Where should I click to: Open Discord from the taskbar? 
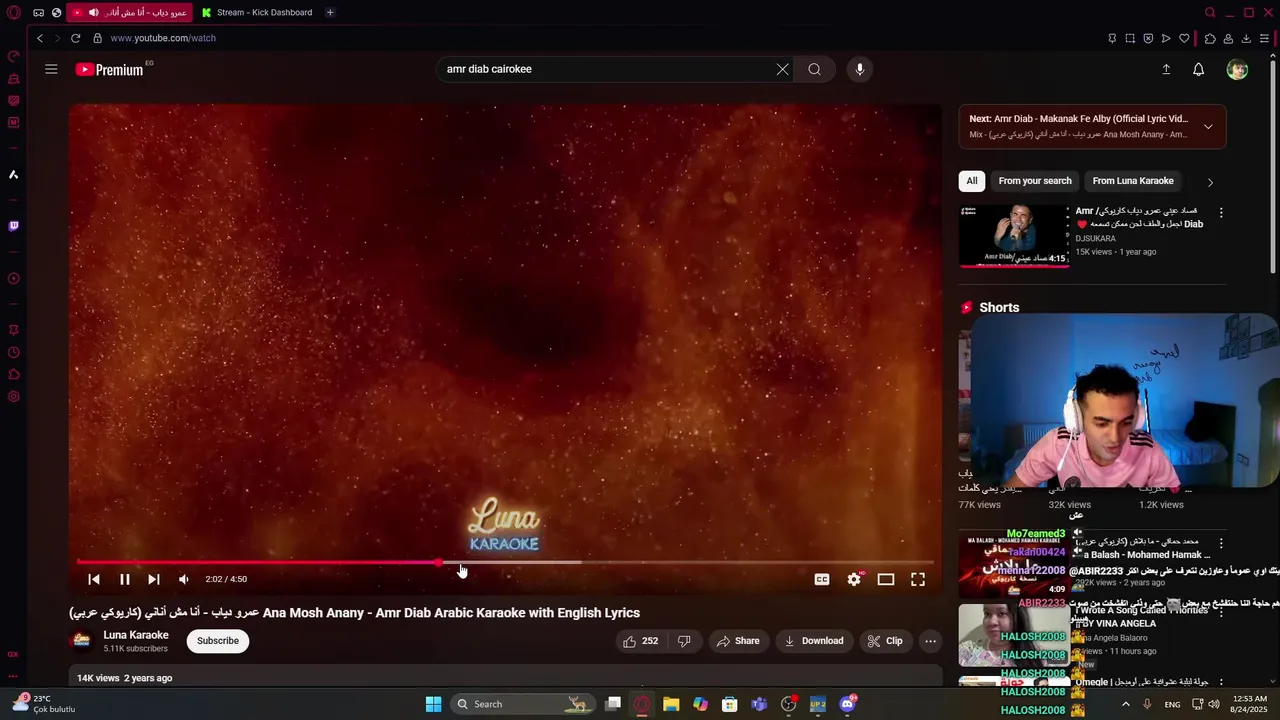click(x=848, y=704)
